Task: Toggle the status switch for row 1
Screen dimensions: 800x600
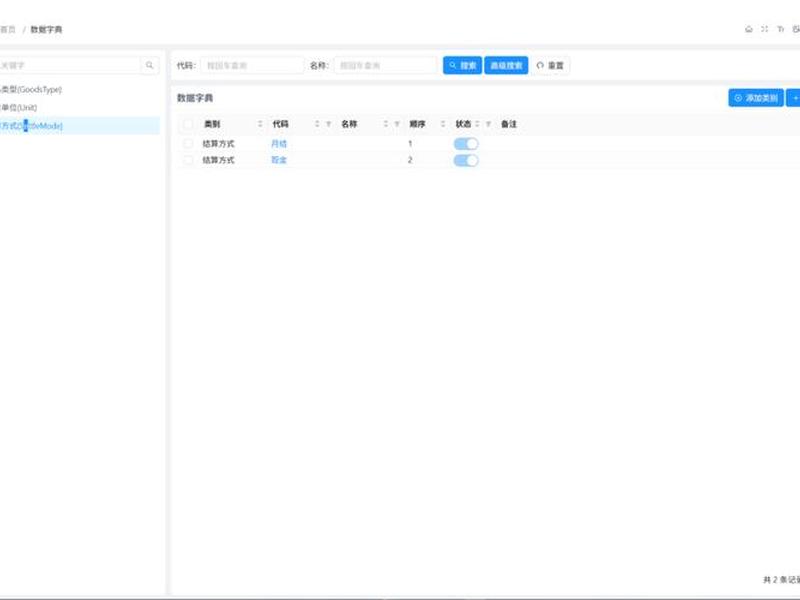Action: click(x=466, y=144)
